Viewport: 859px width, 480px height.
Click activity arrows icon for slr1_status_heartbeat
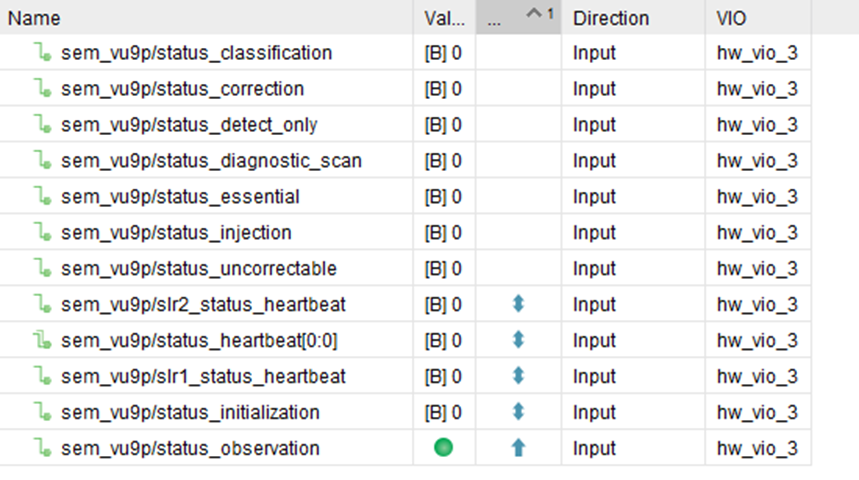point(518,376)
